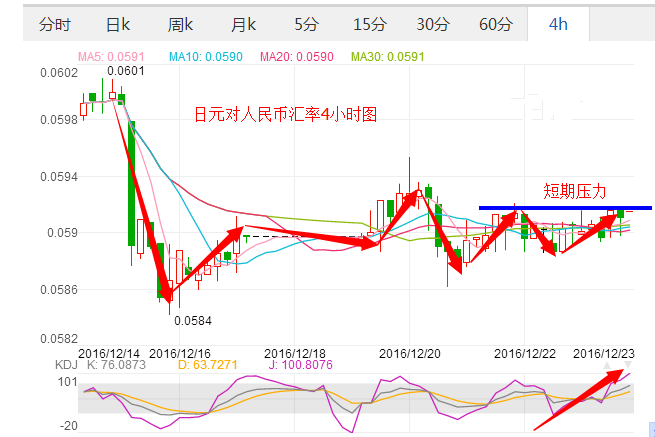Click the 0.0586 y-axis price label
The height and width of the screenshot is (437, 655).
(x=59, y=290)
